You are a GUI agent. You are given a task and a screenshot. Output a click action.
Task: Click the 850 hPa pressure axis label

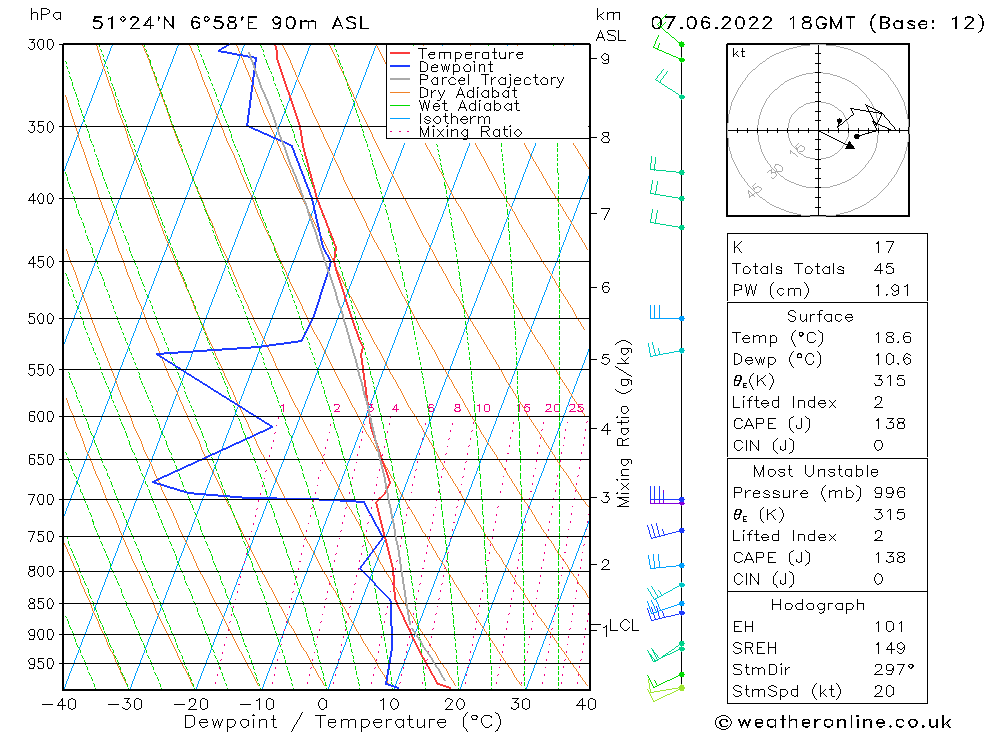41,603
